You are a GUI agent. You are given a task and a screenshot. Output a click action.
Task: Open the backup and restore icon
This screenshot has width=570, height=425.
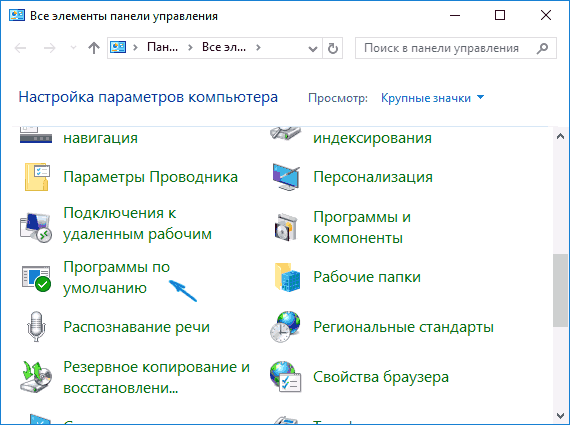[x=36, y=377]
